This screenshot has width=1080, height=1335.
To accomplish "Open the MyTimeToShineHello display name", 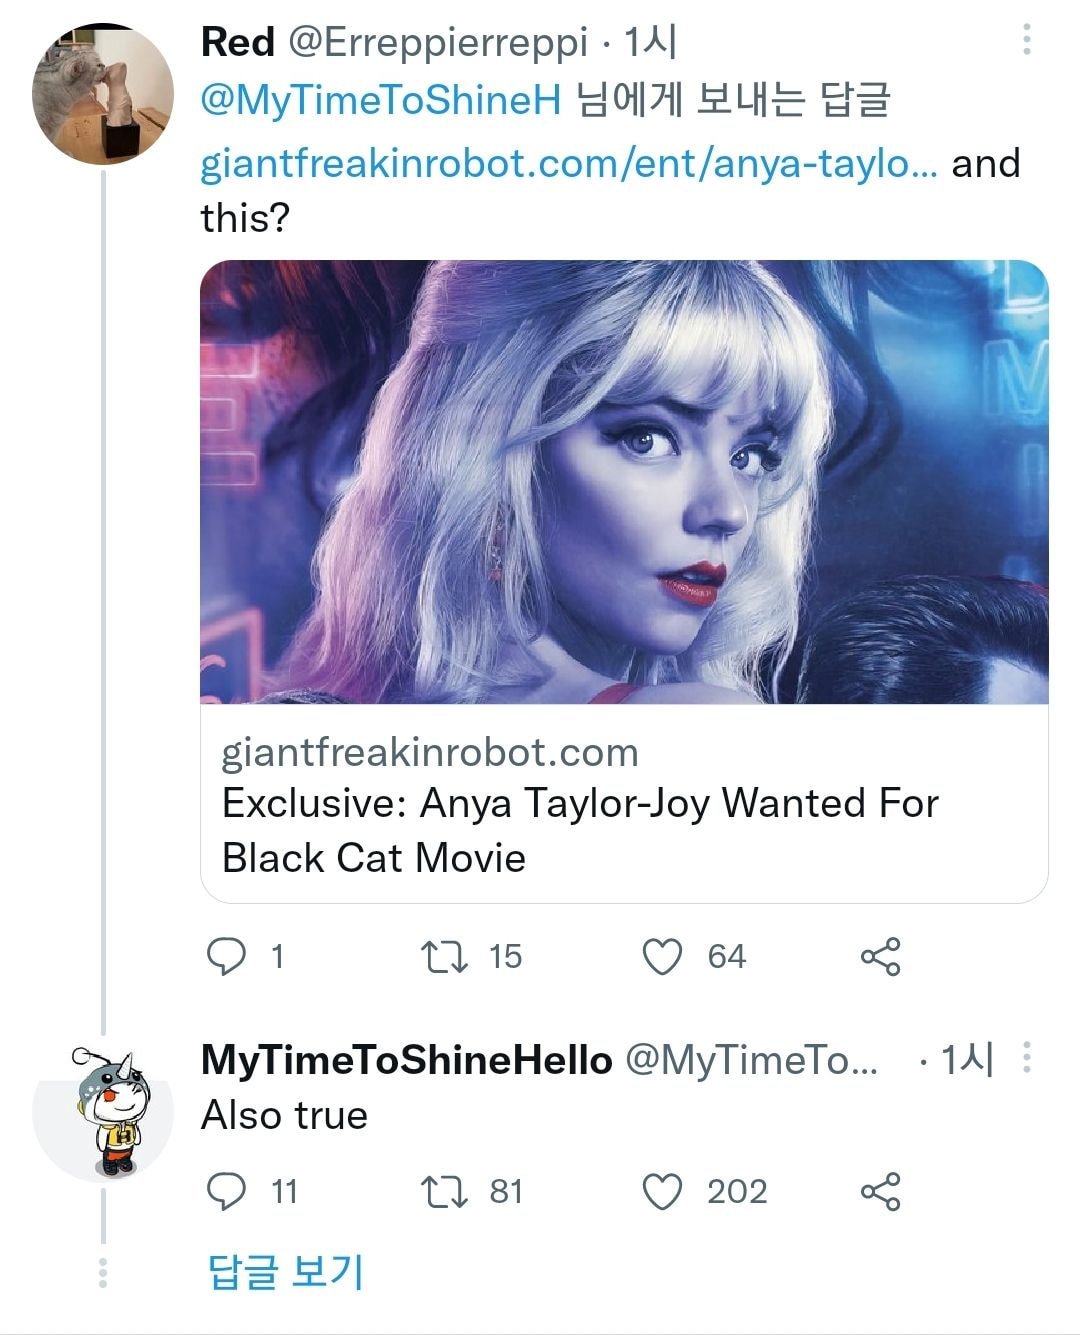I will pos(406,1060).
